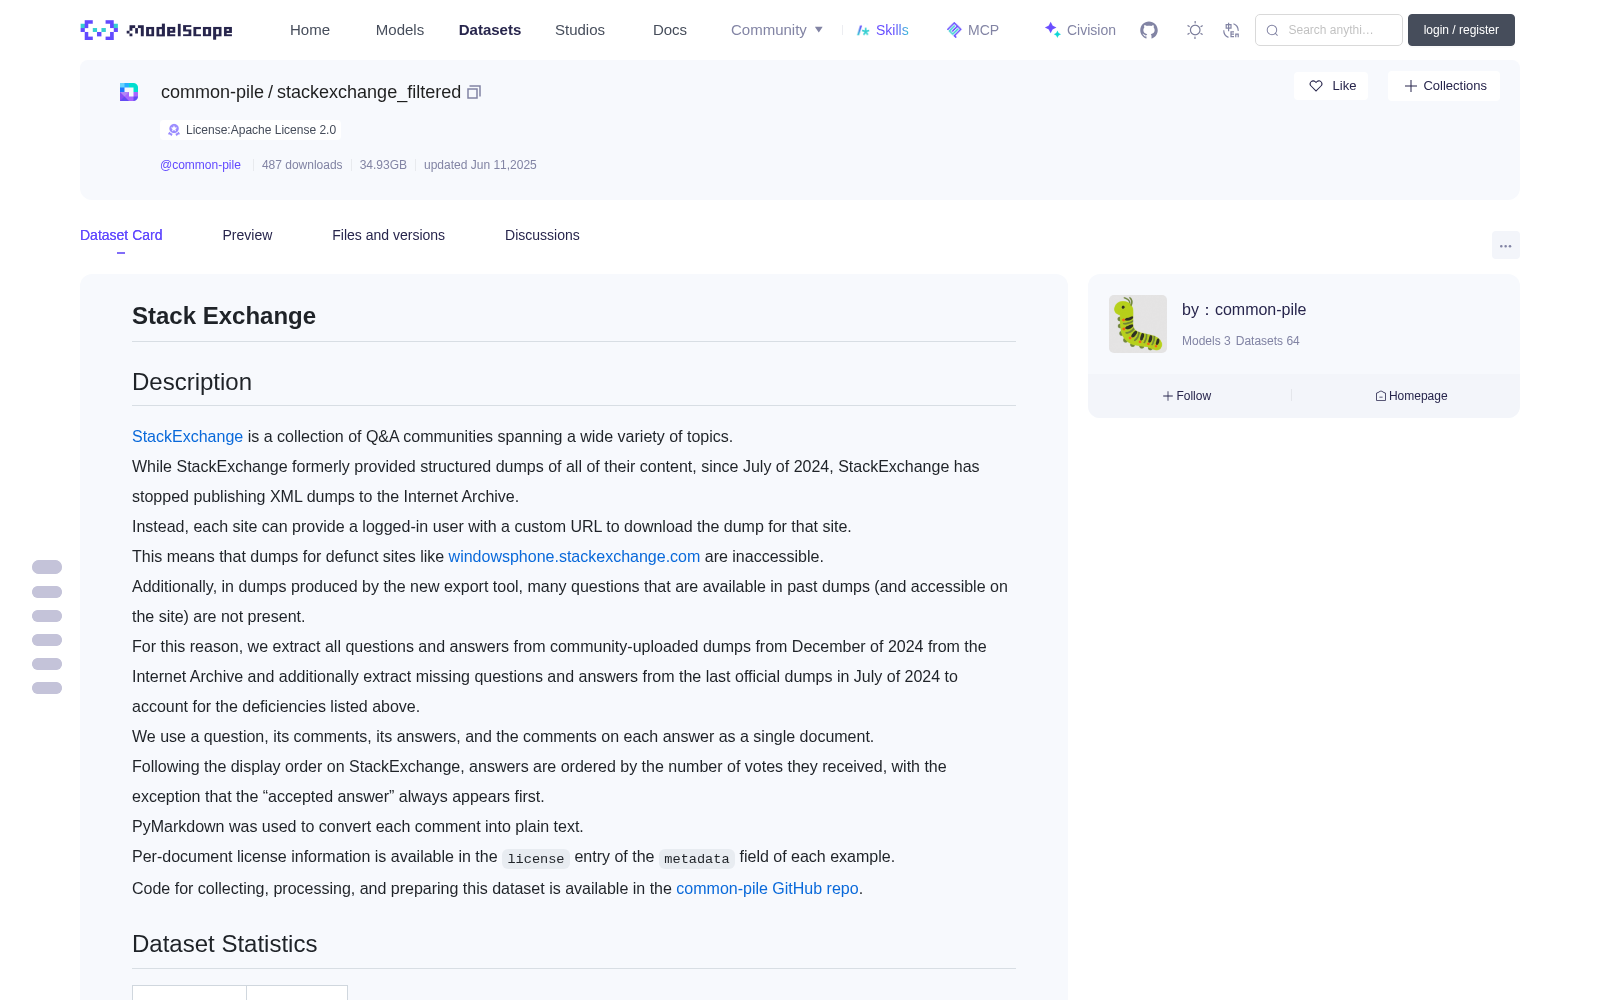Image resolution: width=1600 pixels, height=1000 pixels.
Task: Add dataset to Collections
Action: [1444, 86]
